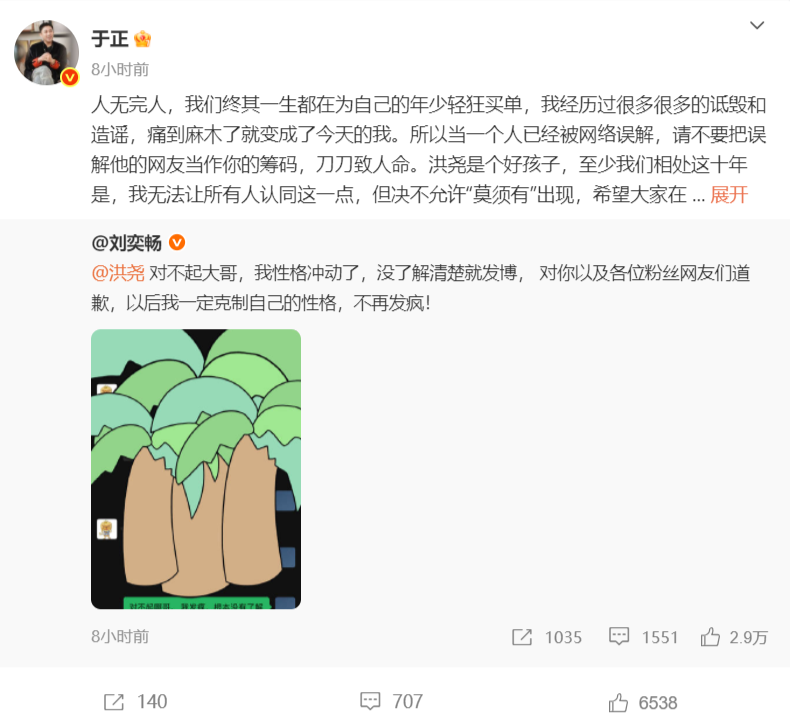Open 于正's profile avatar
This screenshot has height=717, width=790.
(x=46, y=52)
